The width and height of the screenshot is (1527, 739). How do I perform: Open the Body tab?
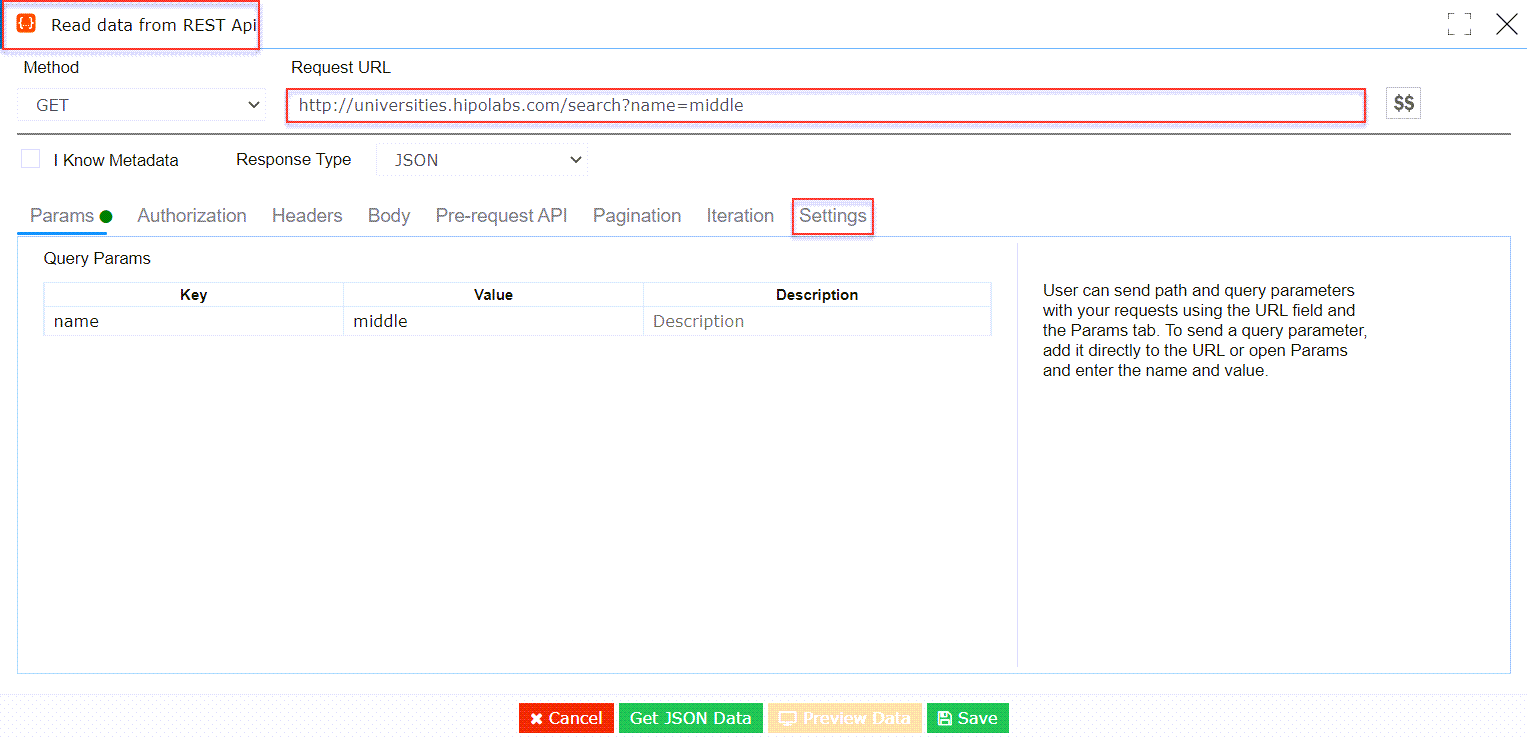coord(389,216)
